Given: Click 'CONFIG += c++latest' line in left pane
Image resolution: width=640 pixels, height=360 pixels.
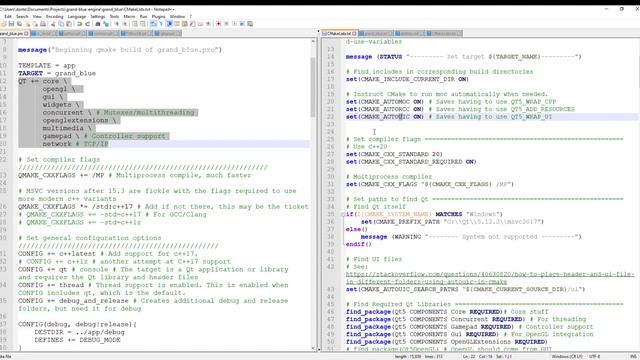Looking at the screenshot, I should [x=57, y=253].
